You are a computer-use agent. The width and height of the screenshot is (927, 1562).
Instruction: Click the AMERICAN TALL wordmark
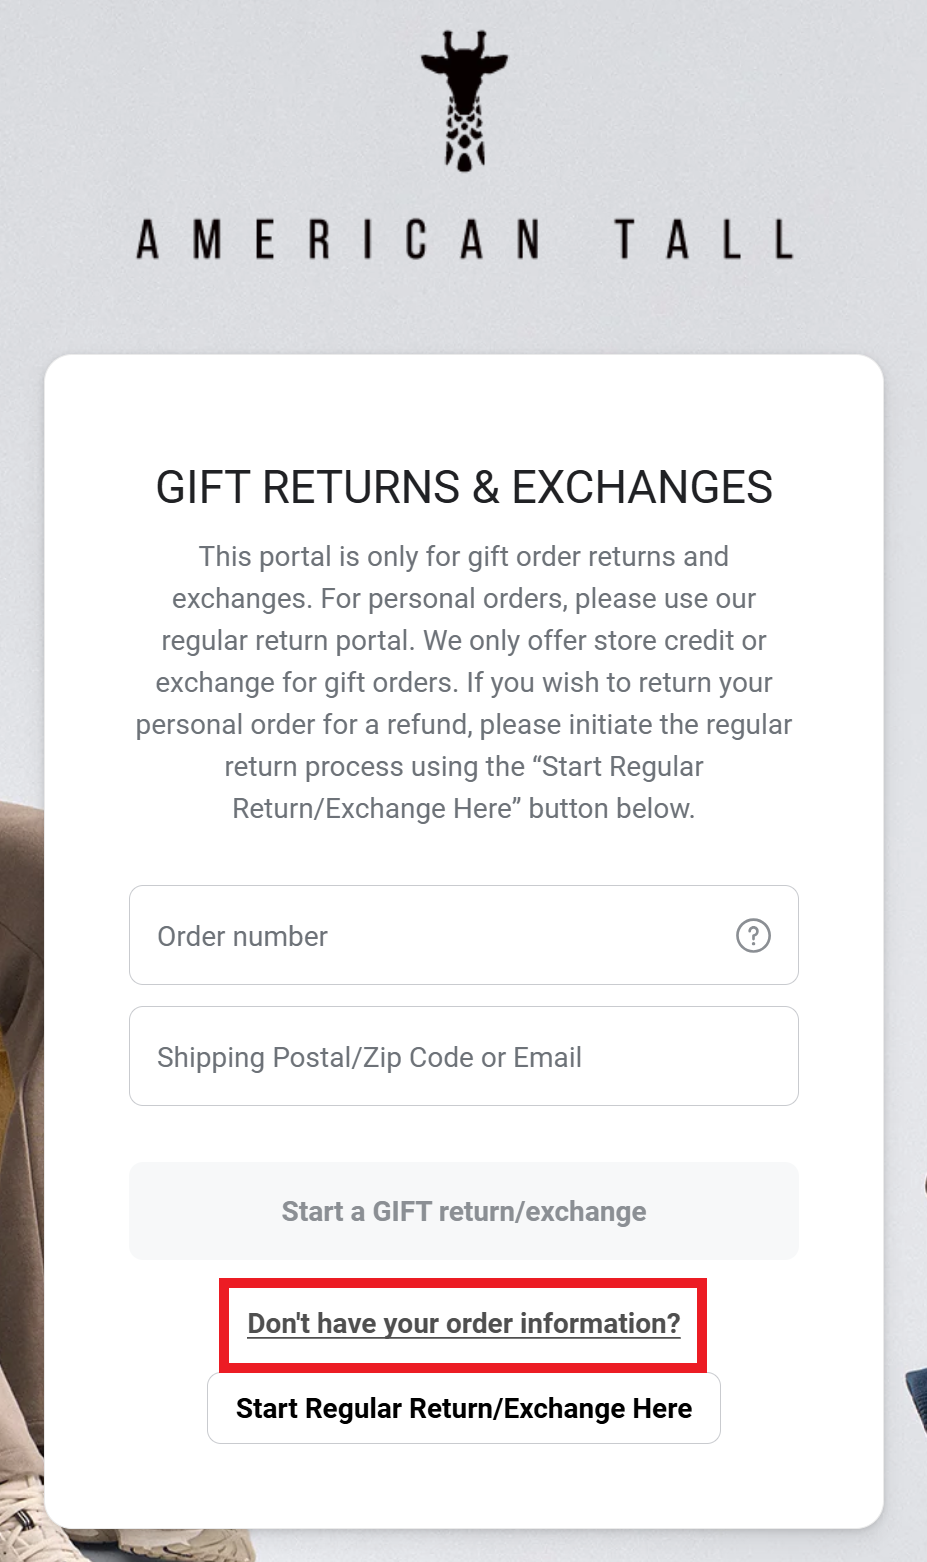point(464,240)
